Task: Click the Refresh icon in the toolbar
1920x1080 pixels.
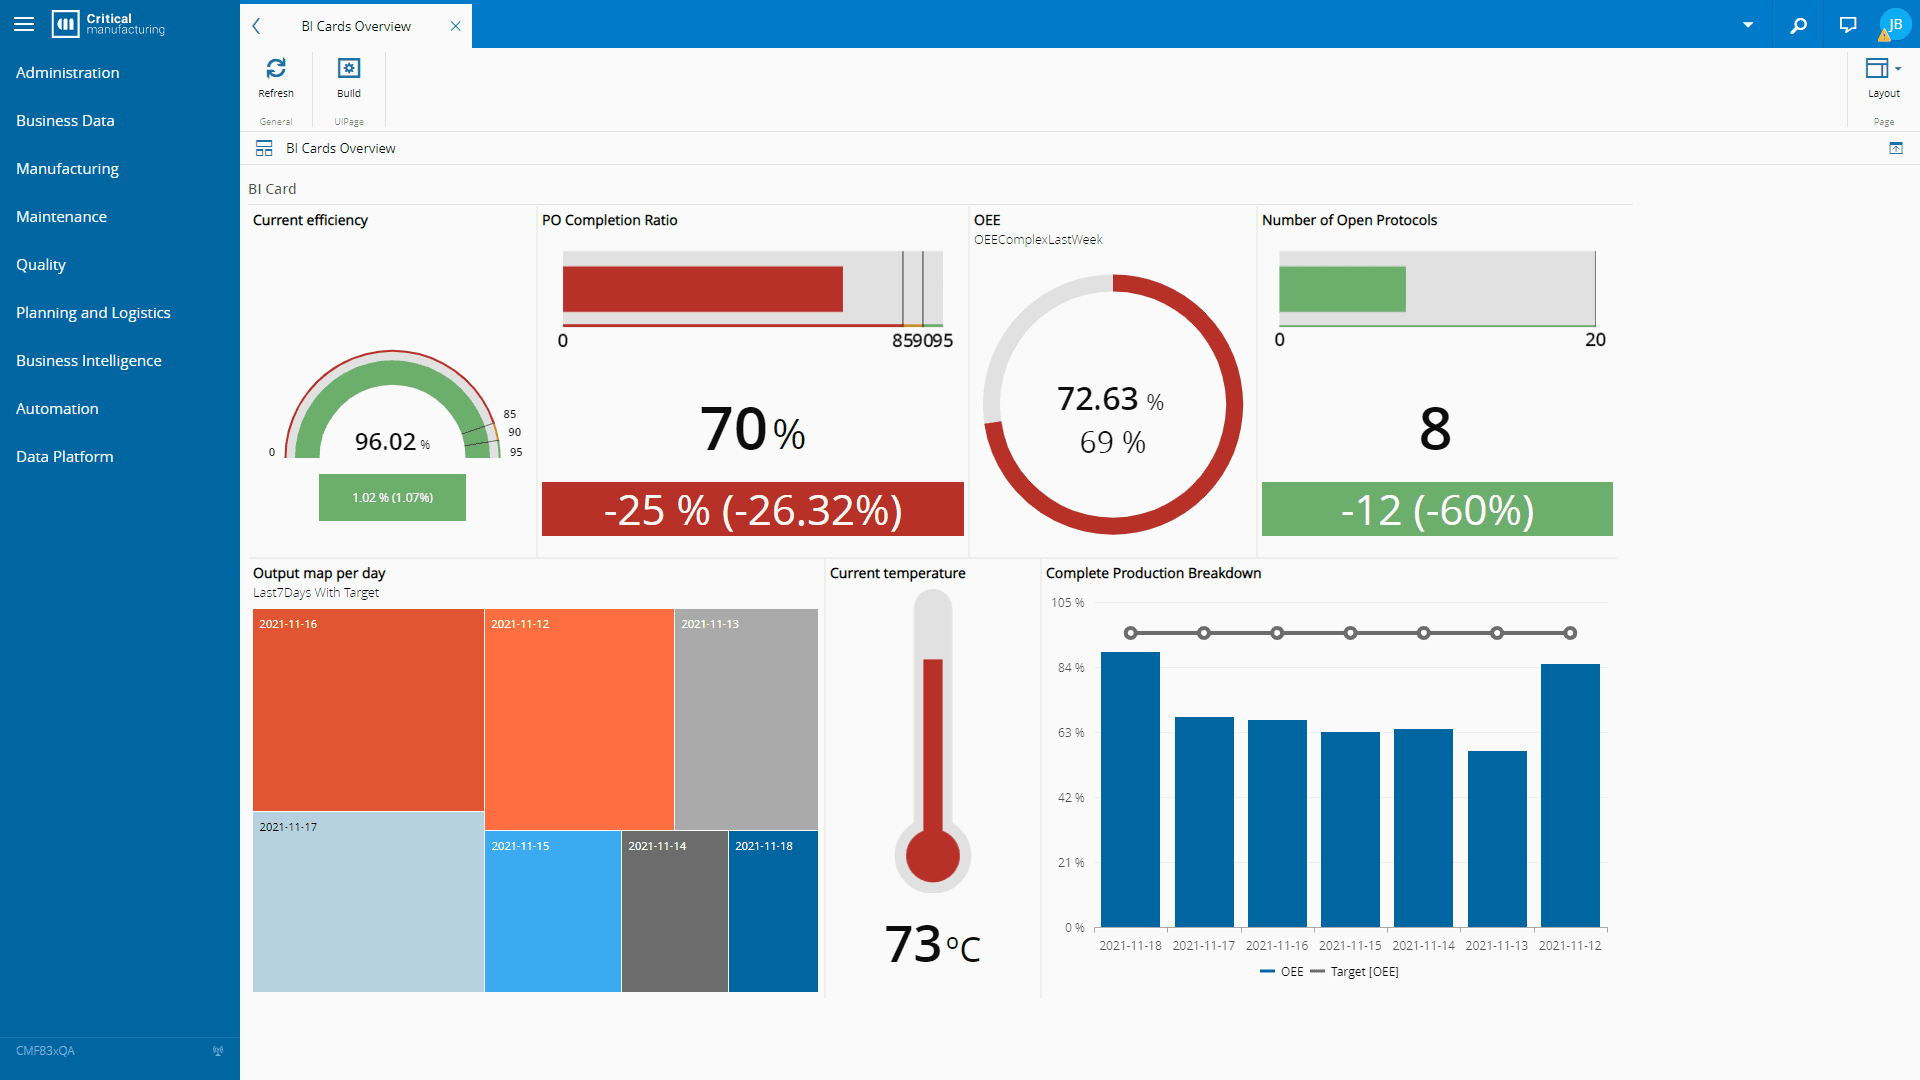Action: pos(276,68)
